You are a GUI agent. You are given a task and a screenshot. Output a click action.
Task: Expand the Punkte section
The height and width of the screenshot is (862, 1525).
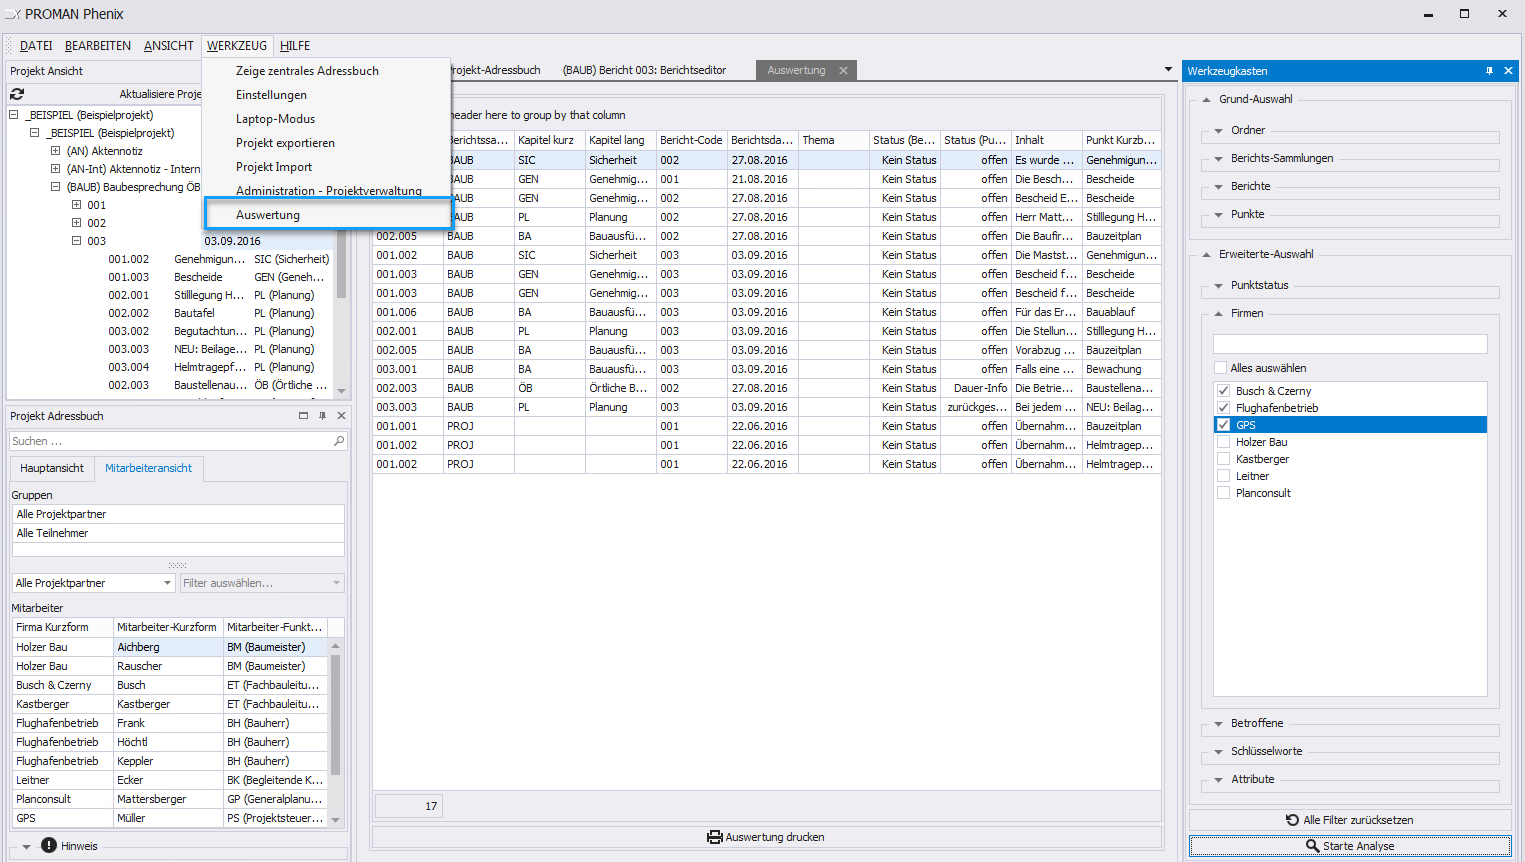(1218, 215)
